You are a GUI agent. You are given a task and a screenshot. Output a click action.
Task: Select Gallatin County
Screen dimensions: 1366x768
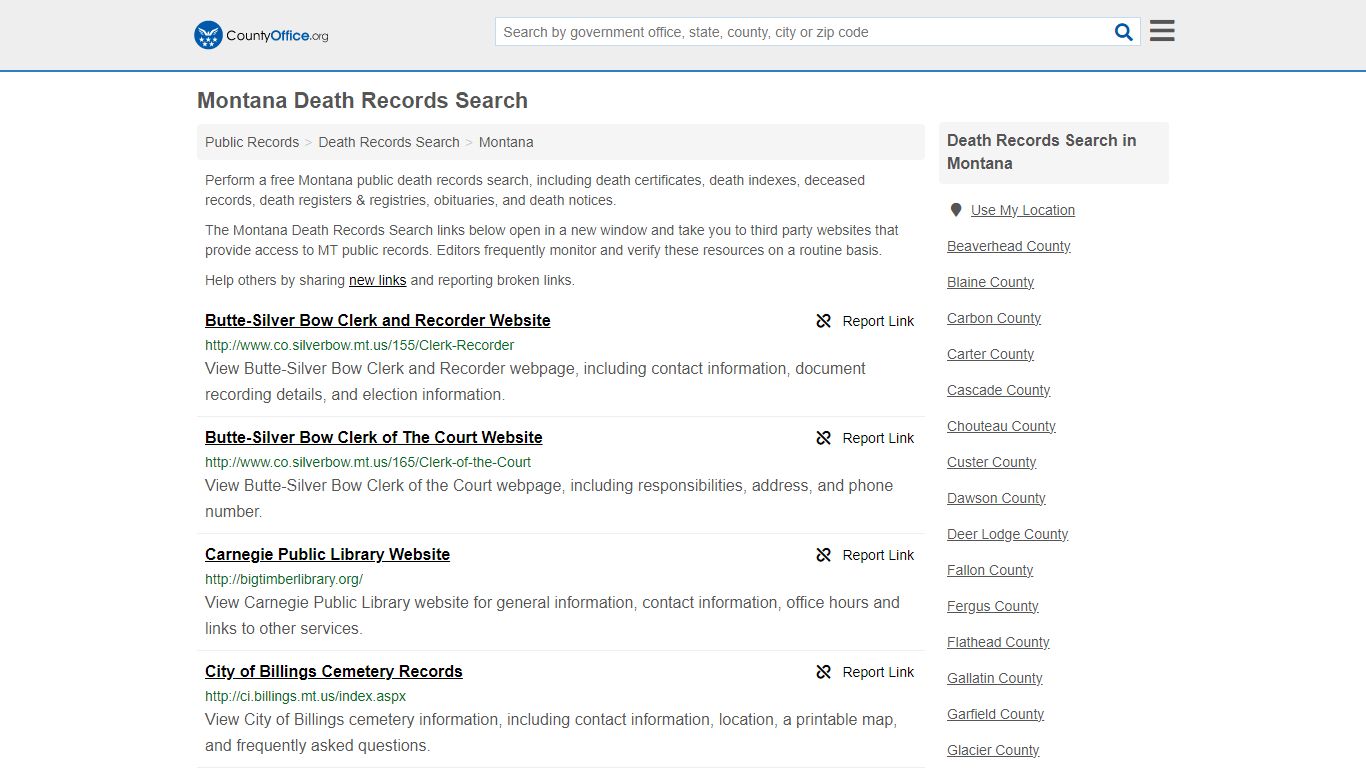click(995, 678)
